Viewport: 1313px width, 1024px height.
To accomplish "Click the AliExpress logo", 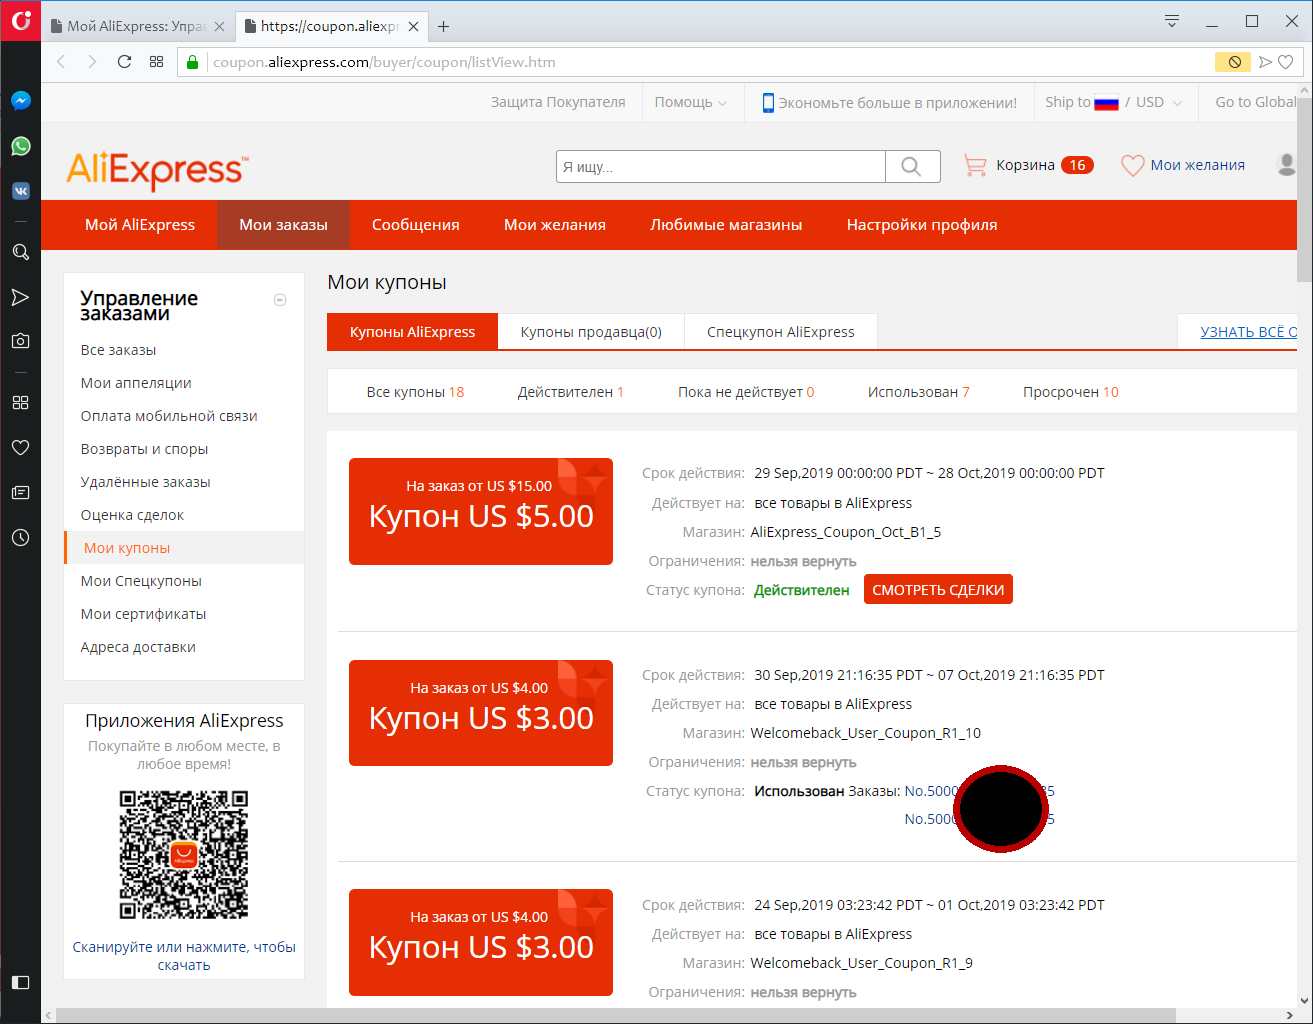I will [157, 169].
